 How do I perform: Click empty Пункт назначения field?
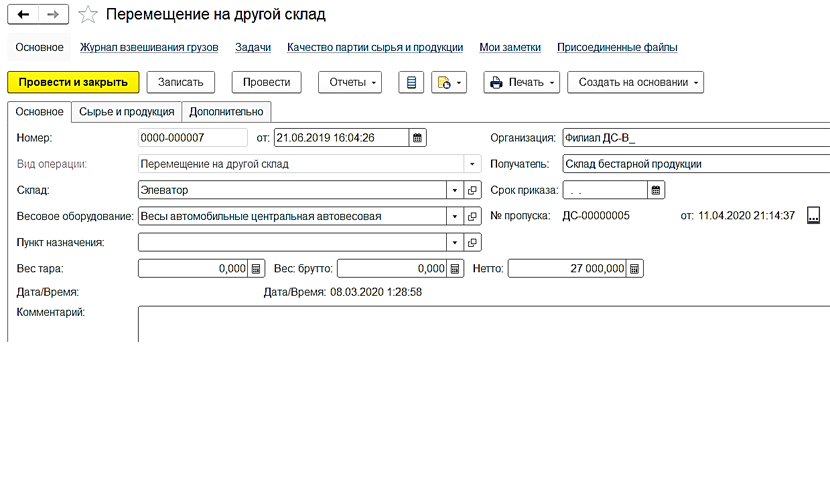pos(292,242)
